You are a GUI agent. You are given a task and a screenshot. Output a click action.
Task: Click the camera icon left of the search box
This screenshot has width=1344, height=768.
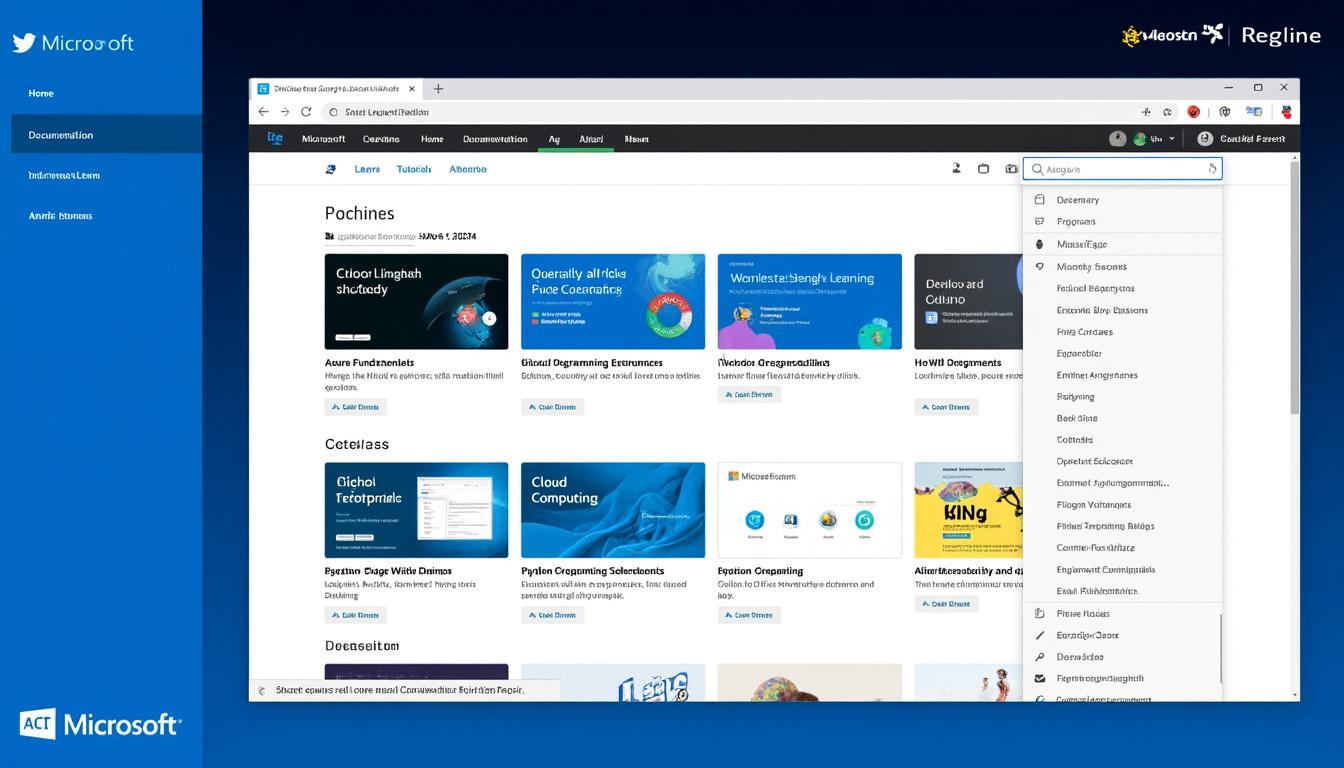1011,169
